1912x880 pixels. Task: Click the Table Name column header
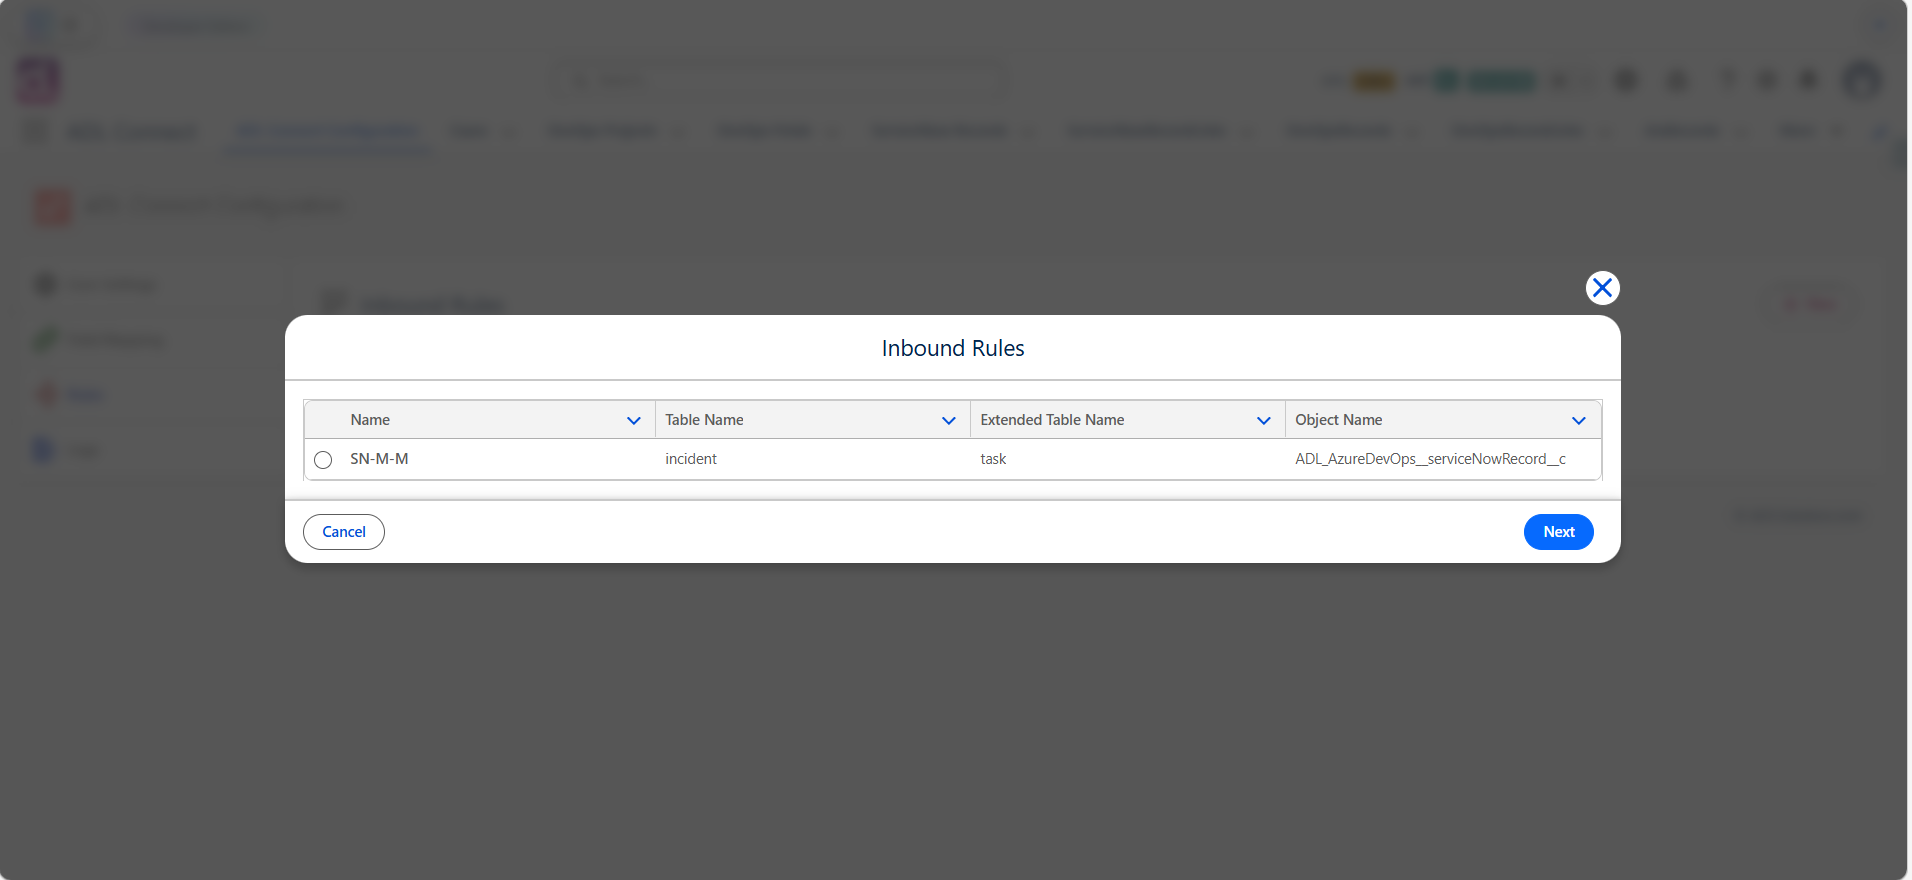pyautogui.click(x=704, y=420)
